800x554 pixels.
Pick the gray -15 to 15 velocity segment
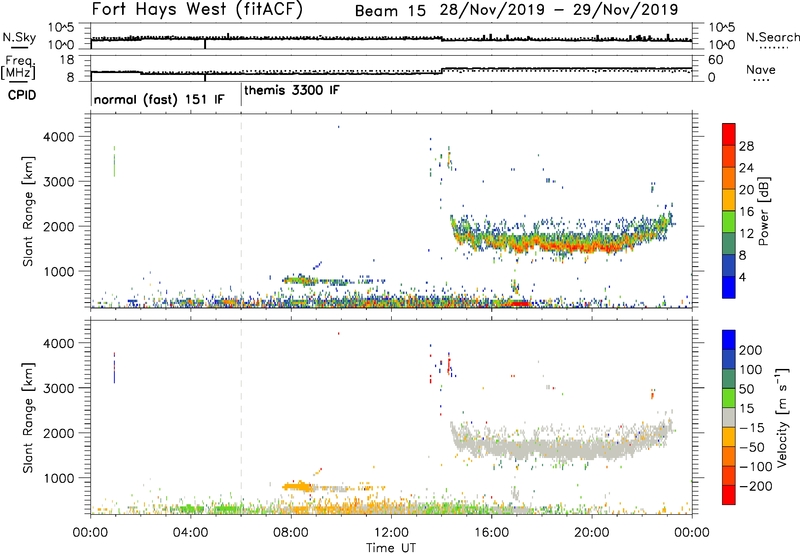coord(729,417)
